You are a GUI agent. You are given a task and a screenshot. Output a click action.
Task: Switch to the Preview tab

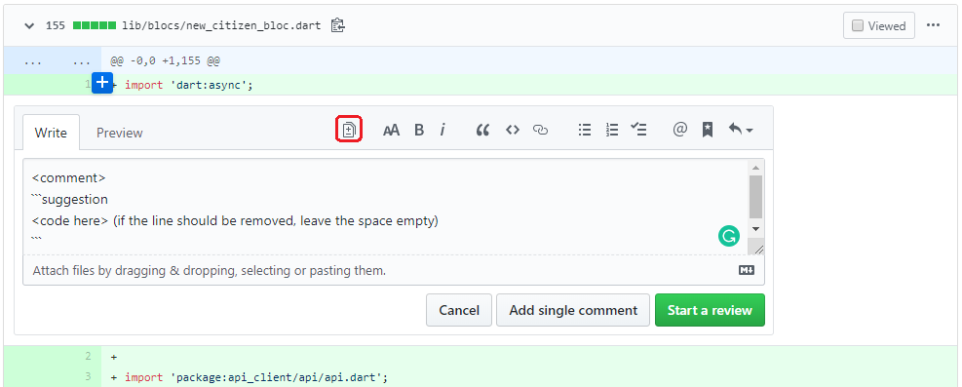point(120,132)
